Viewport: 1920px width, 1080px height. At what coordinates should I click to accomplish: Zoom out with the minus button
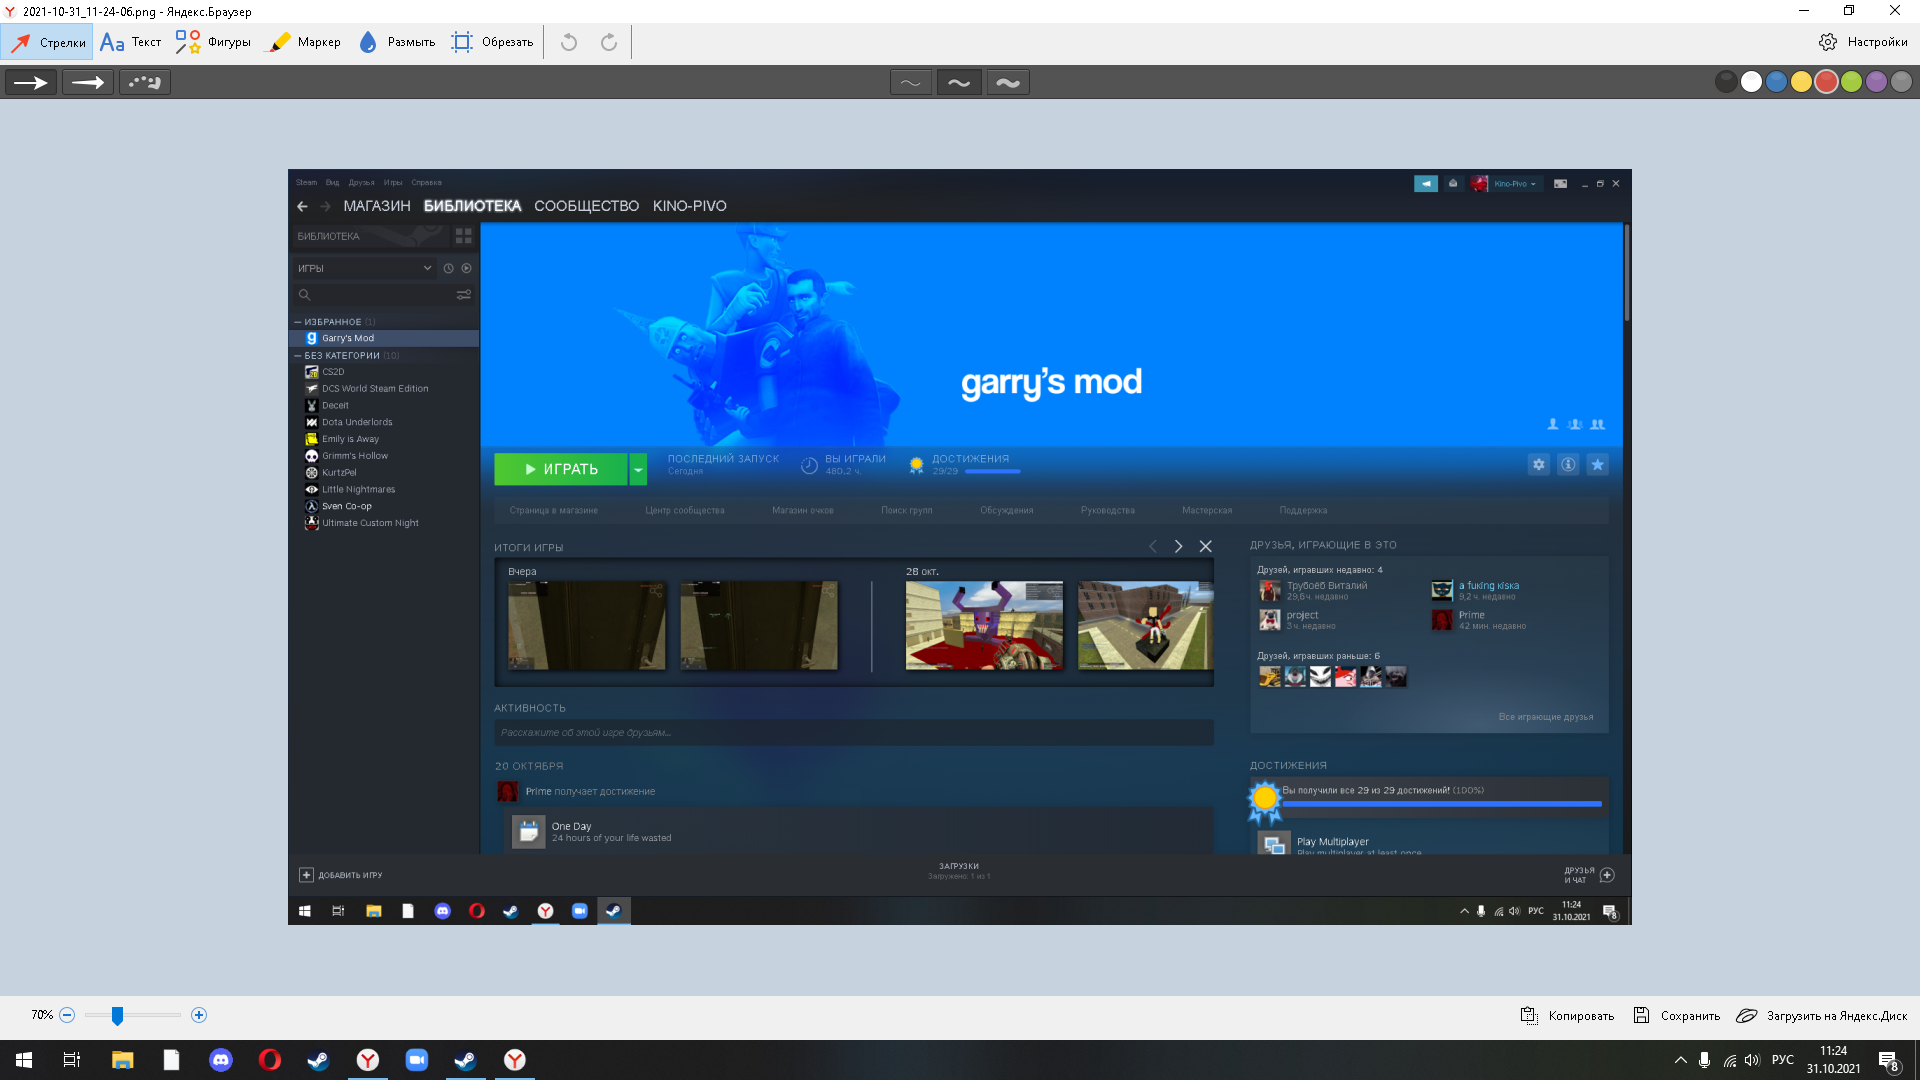coord(67,1015)
